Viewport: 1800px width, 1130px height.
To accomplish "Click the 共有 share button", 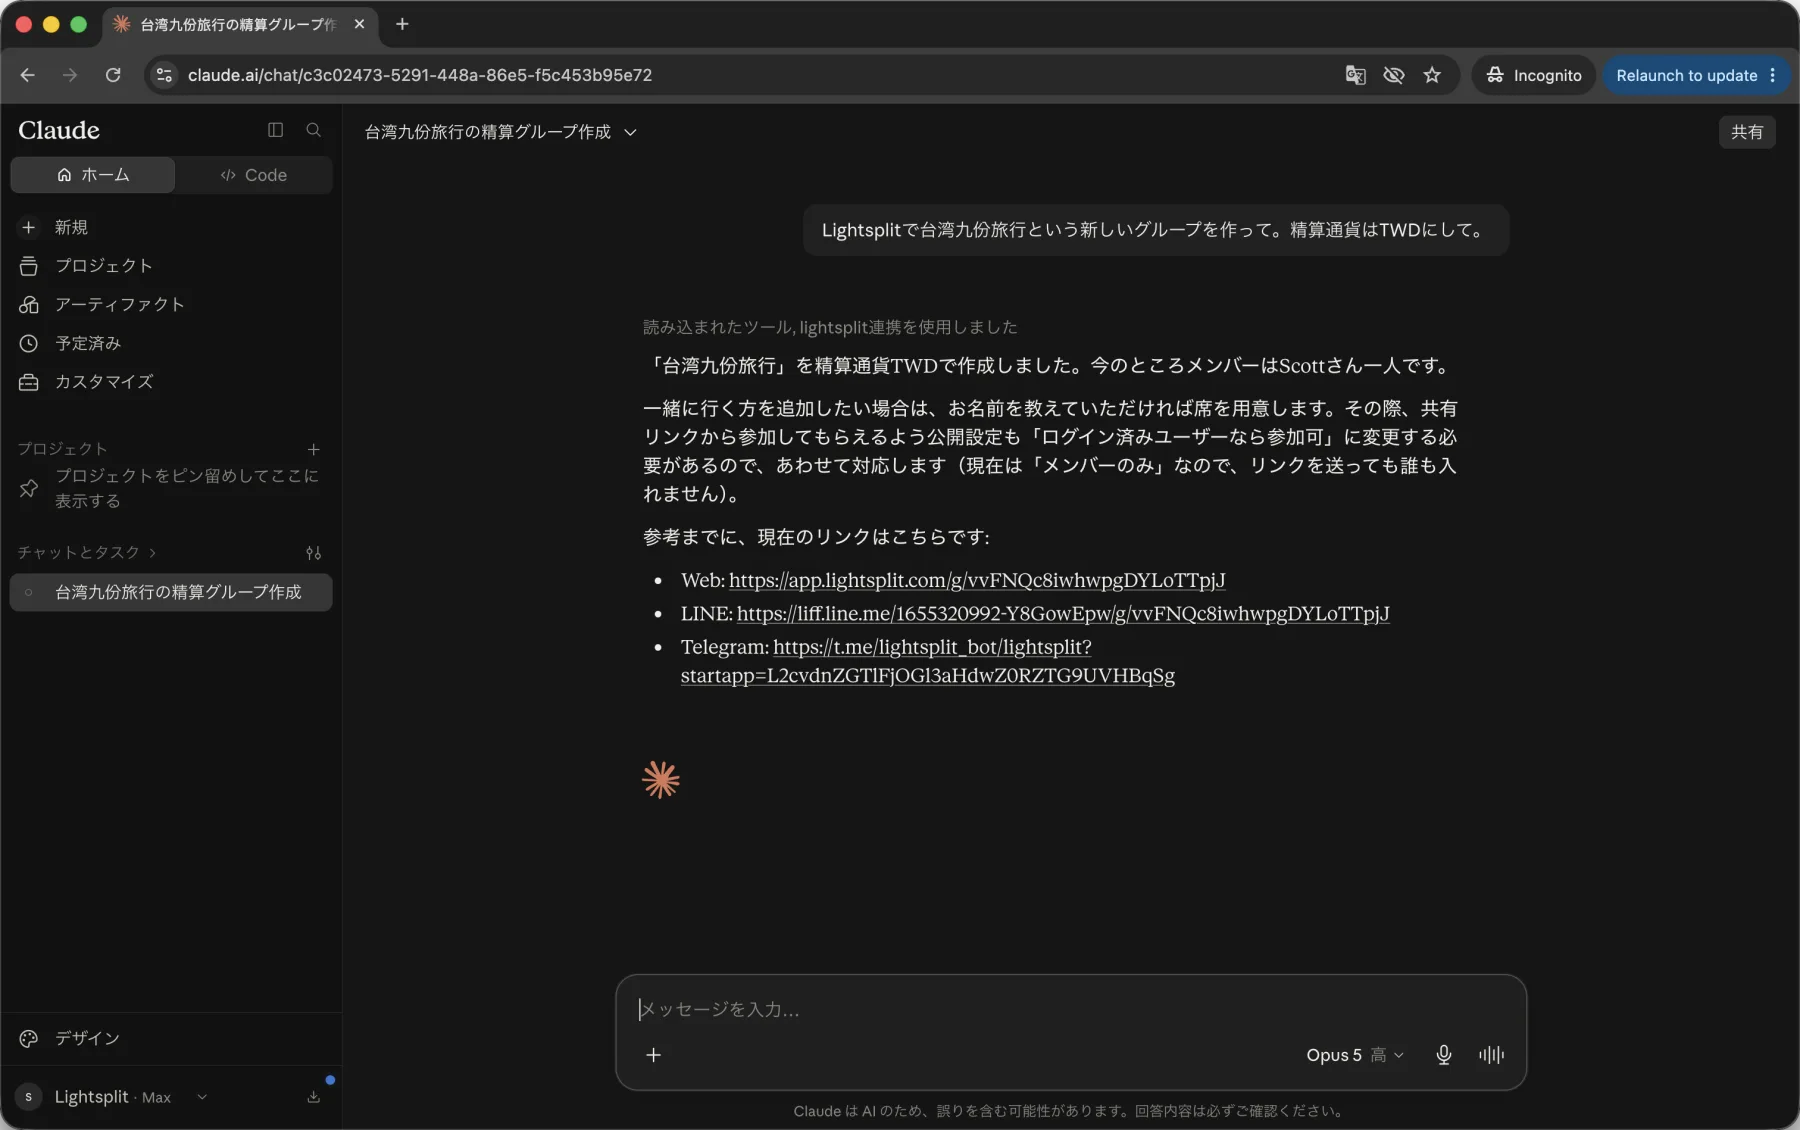I will tap(1747, 132).
